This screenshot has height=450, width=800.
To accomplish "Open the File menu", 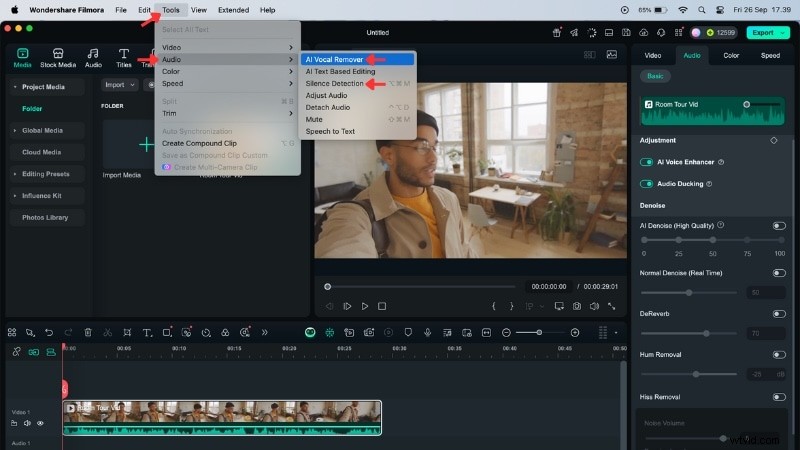I will coord(121,10).
